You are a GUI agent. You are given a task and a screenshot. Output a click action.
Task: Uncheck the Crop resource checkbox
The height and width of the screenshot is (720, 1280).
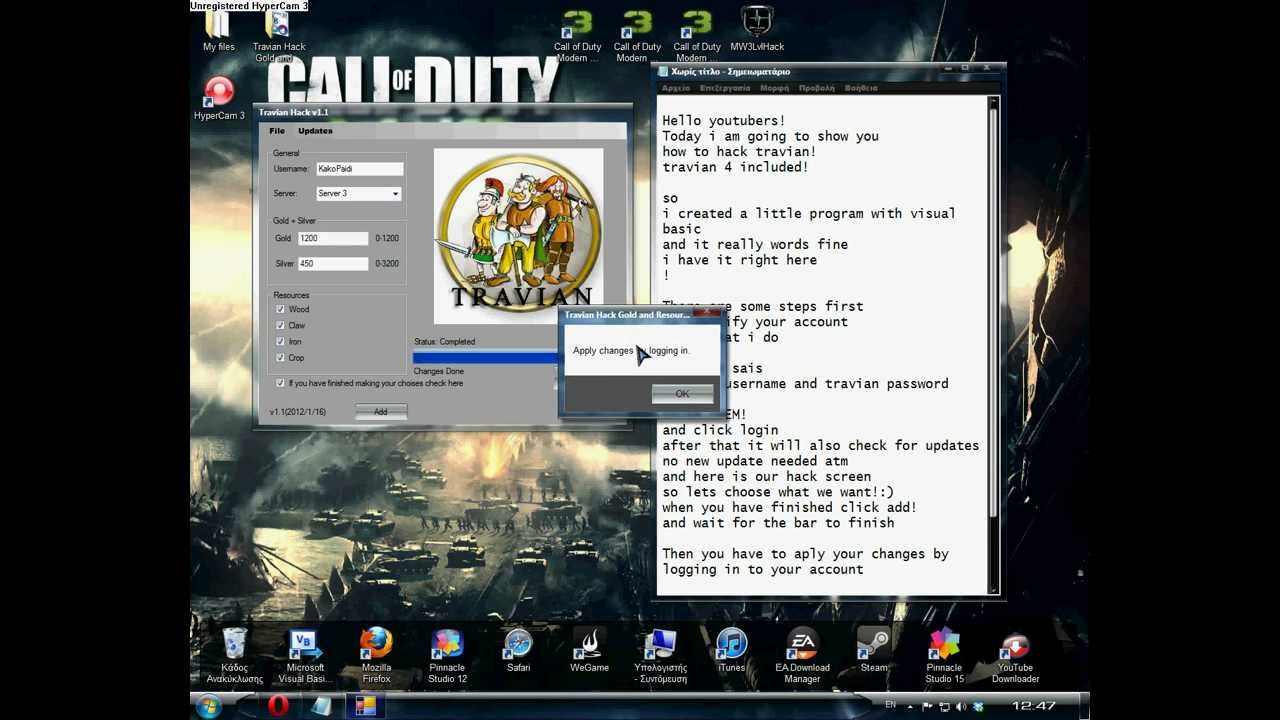tap(280, 358)
